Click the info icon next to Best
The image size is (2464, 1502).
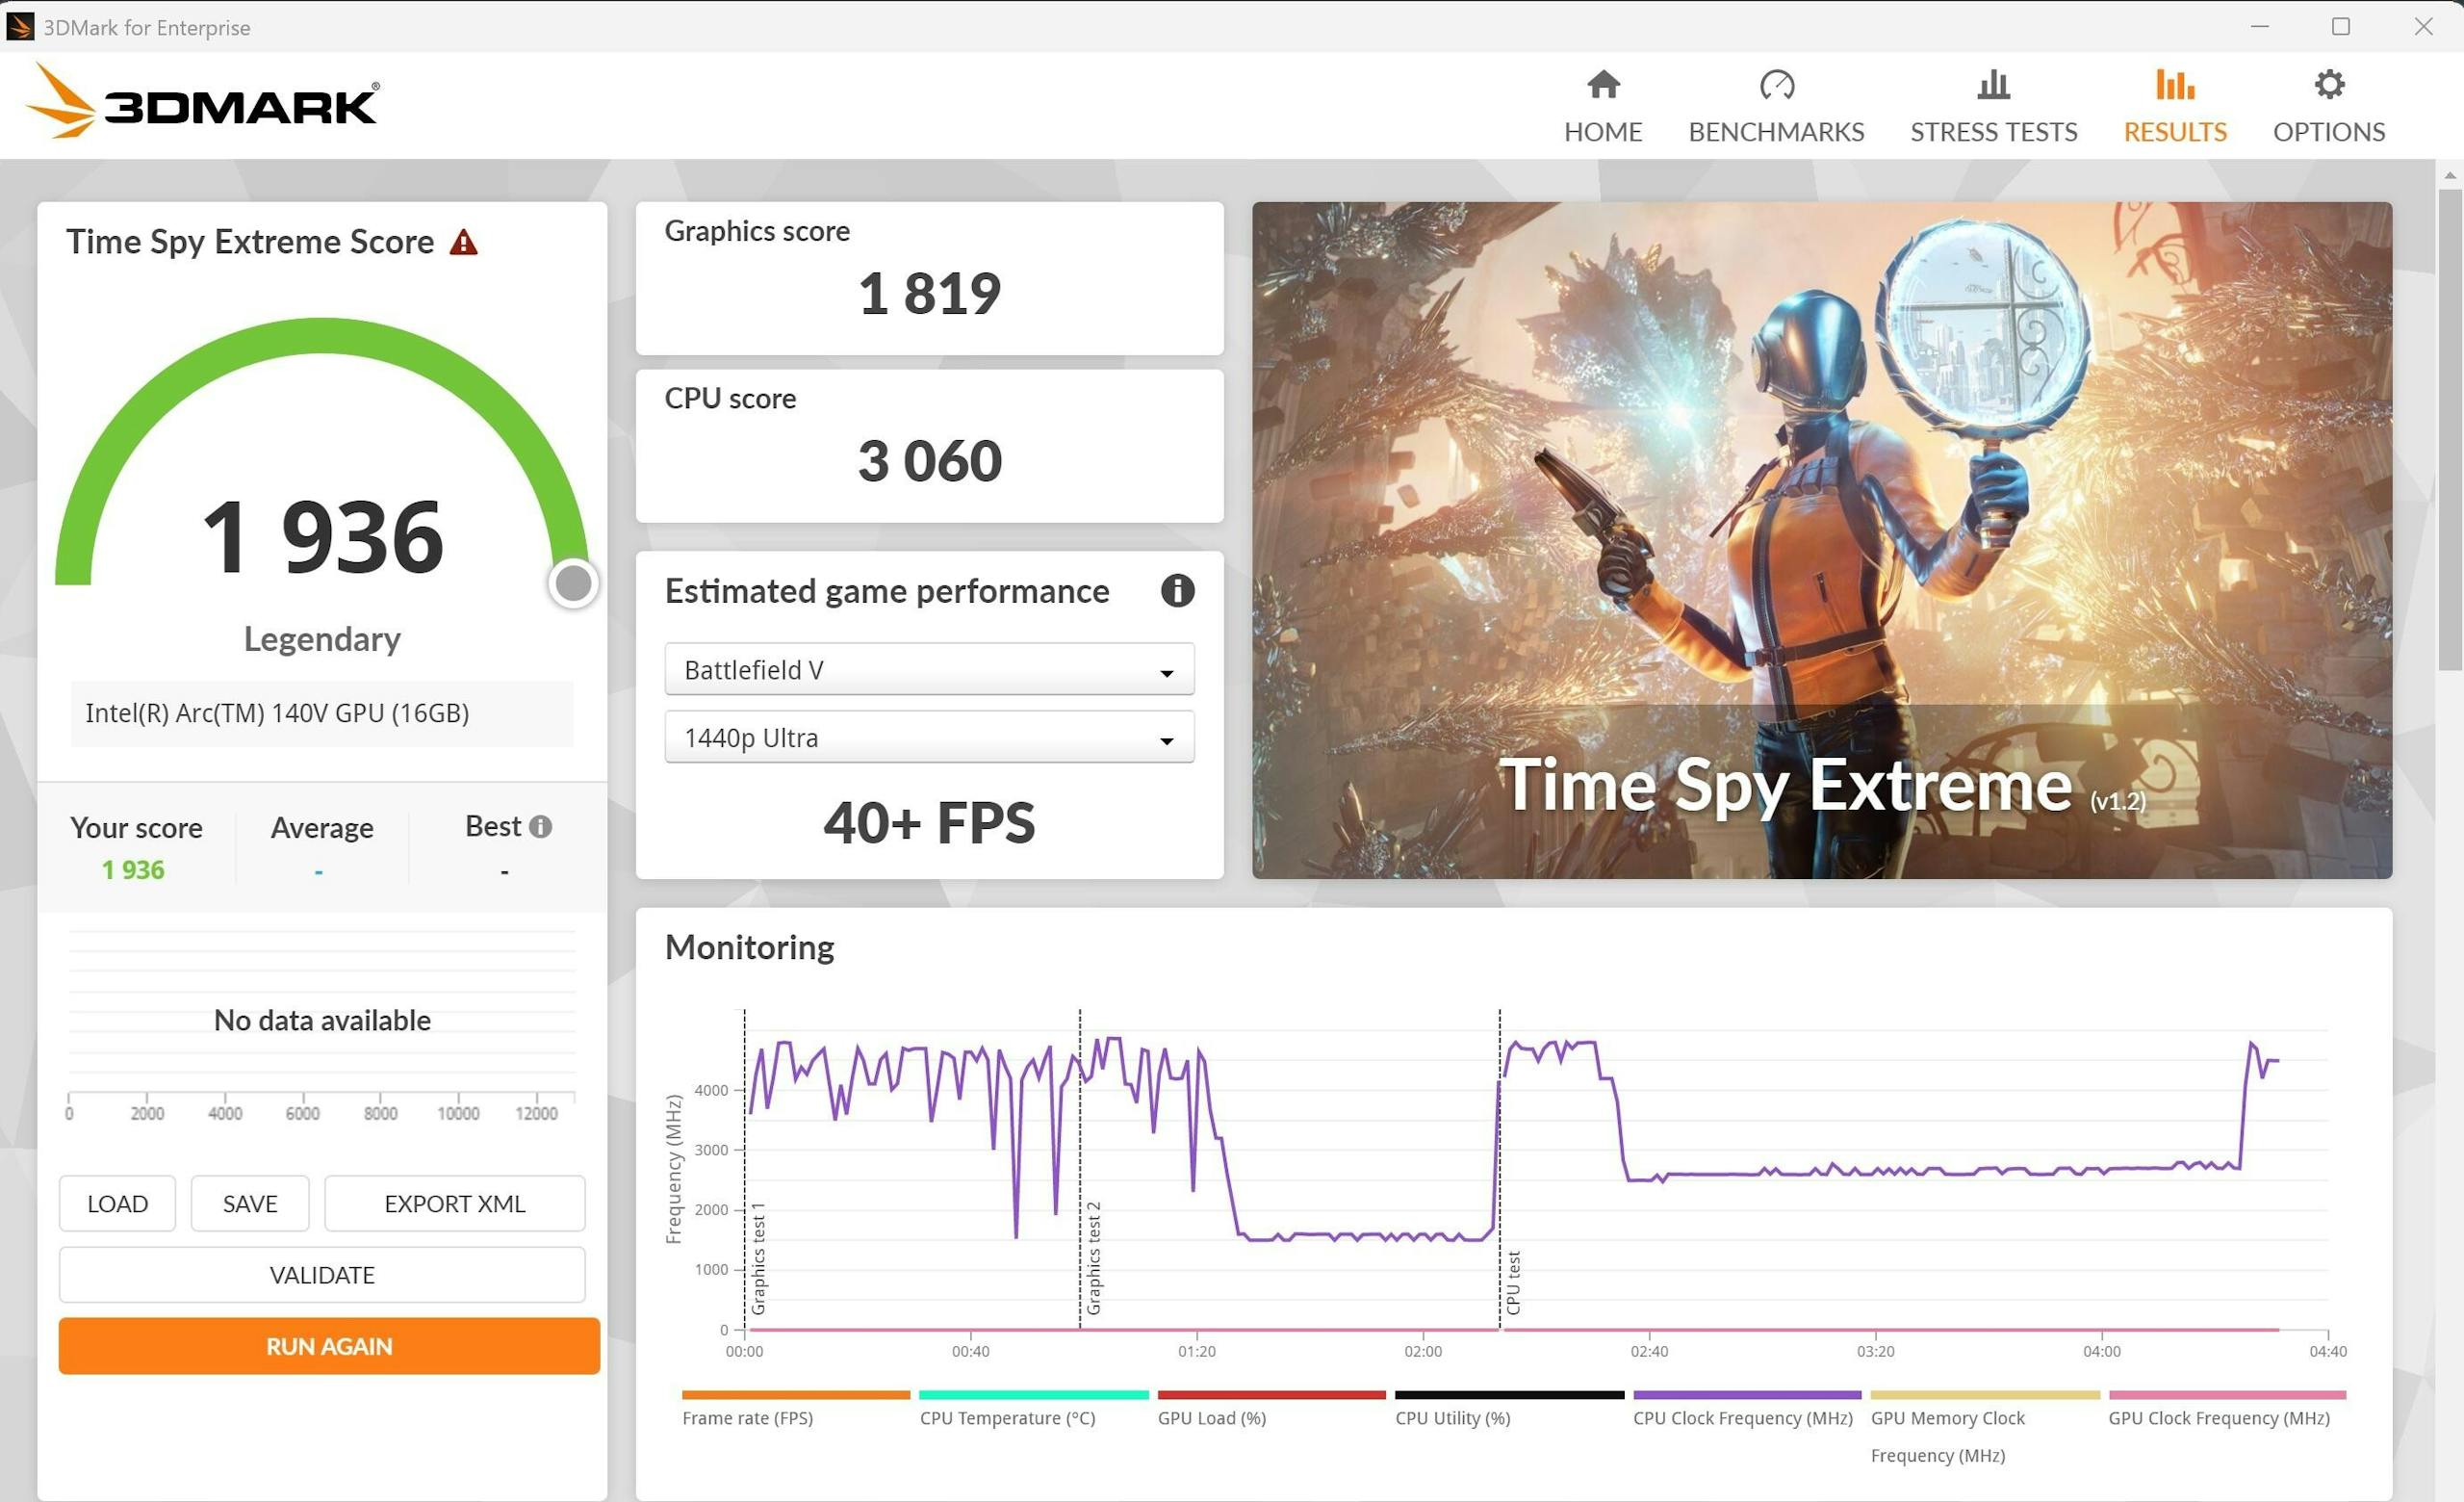pyautogui.click(x=540, y=827)
